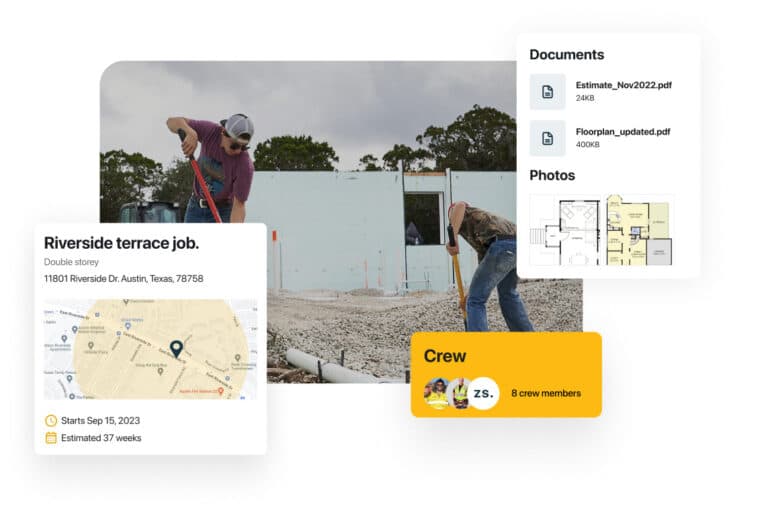Click the Documents heading
Image resolution: width=768 pixels, height=513 pixels.
(x=567, y=54)
